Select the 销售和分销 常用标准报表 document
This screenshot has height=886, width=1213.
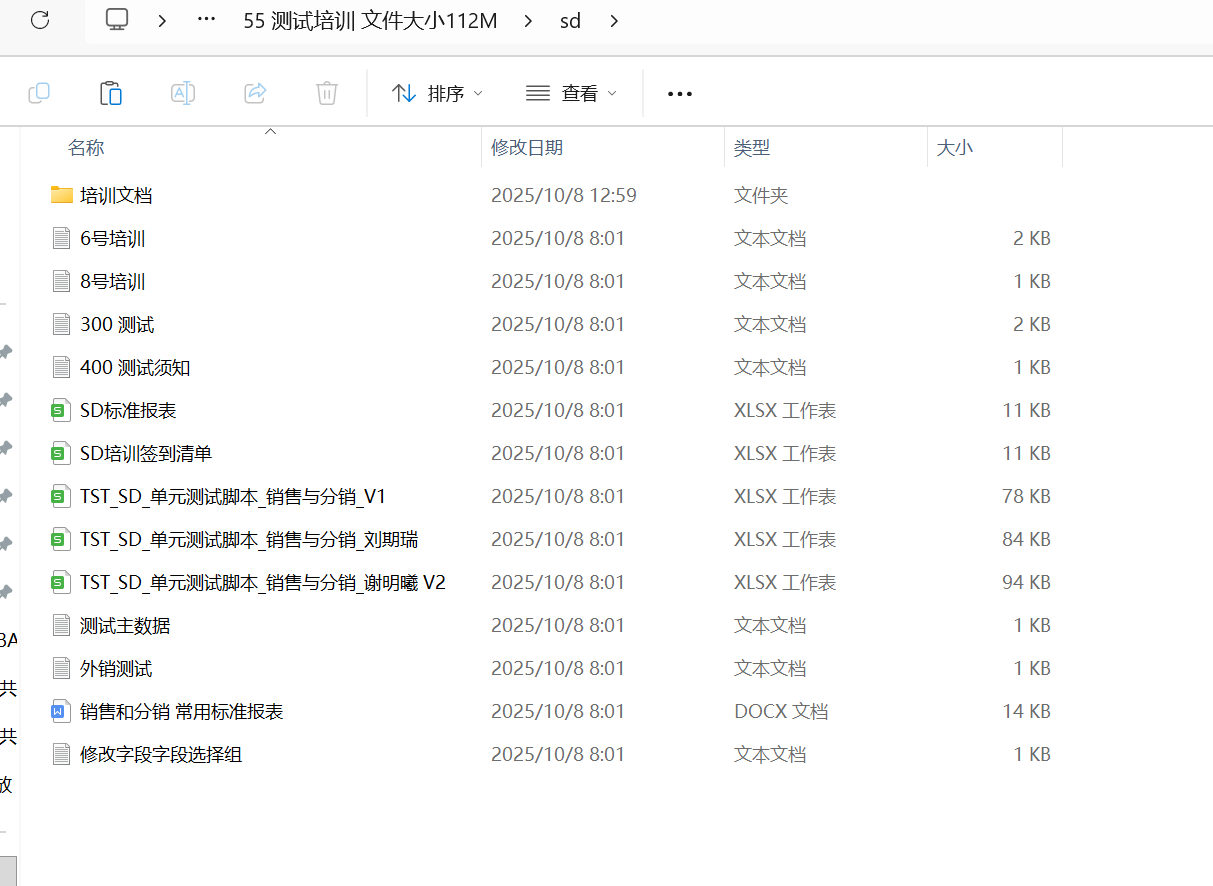[181, 711]
